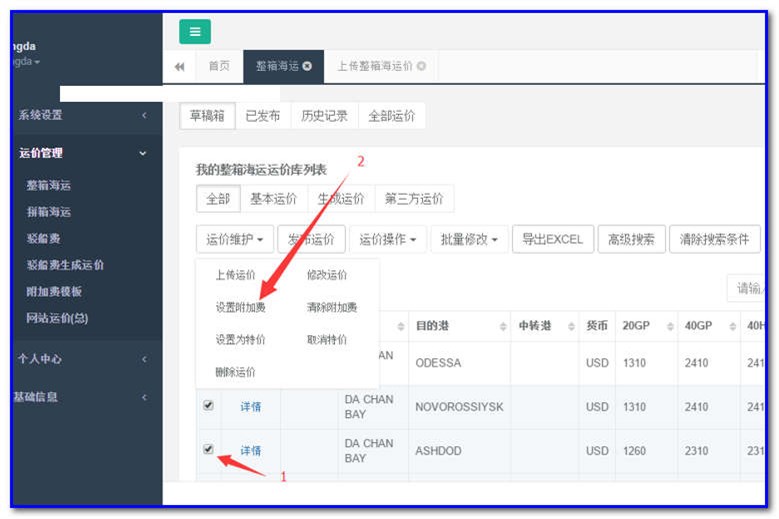The height and width of the screenshot is (519, 779).
Task: Click the green hamburger menu button
Action: (195, 32)
